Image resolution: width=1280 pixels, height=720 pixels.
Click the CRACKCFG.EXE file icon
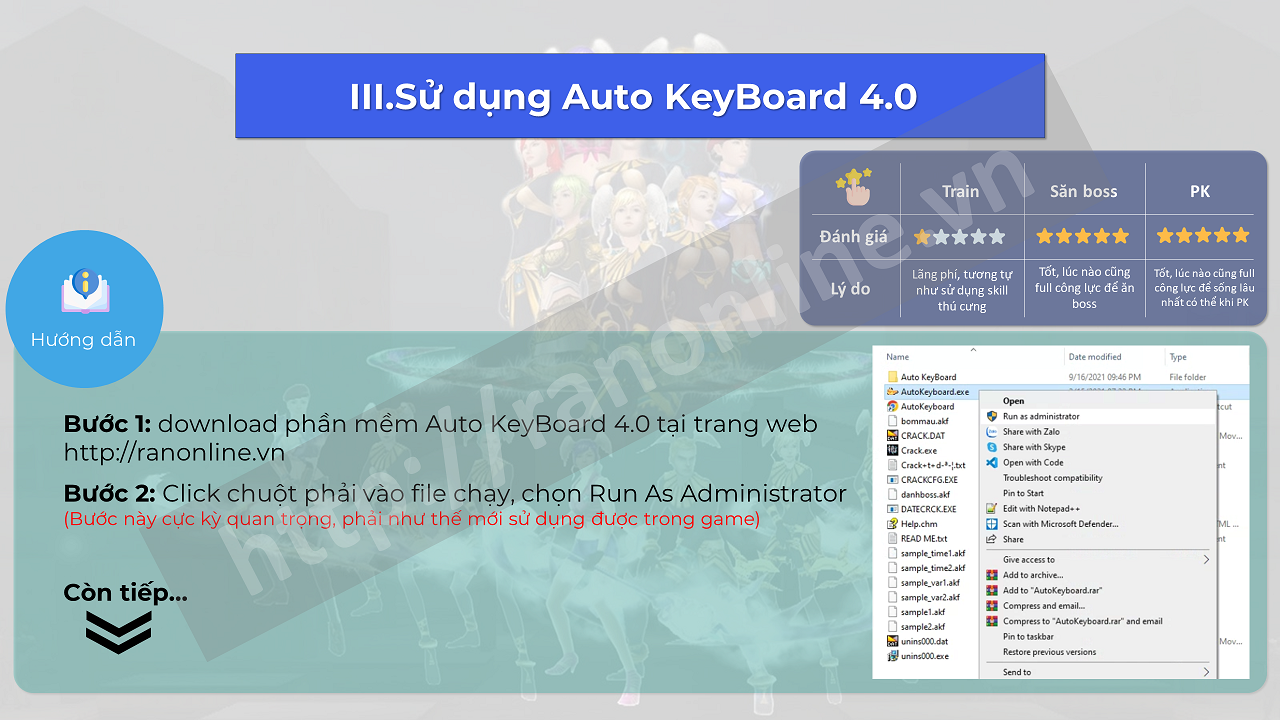[892, 480]
